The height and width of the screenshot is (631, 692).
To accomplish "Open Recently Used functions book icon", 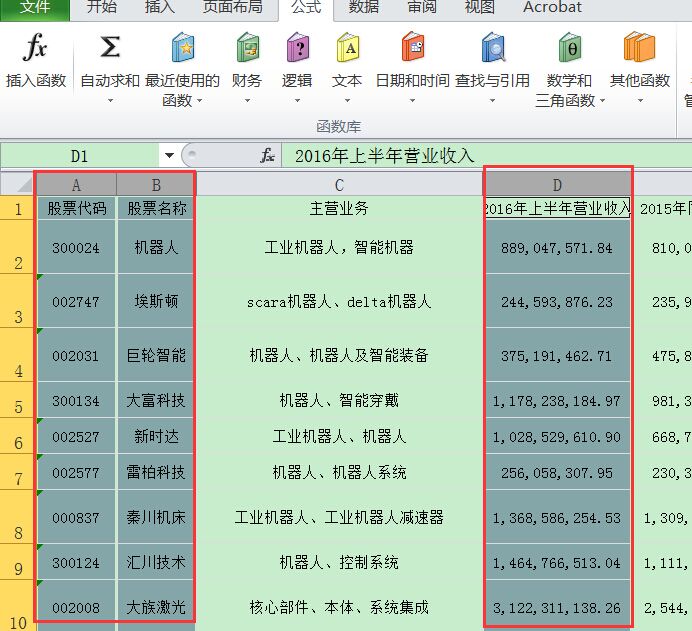I will coord(182,47).
